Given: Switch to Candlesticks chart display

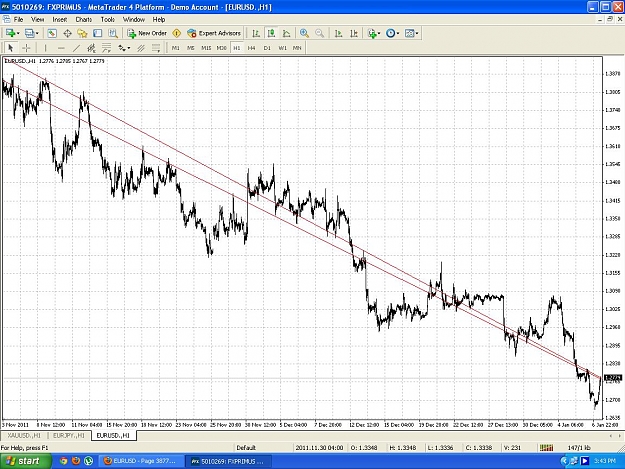Looking at the screenshot, I should [x=271, y=33].
